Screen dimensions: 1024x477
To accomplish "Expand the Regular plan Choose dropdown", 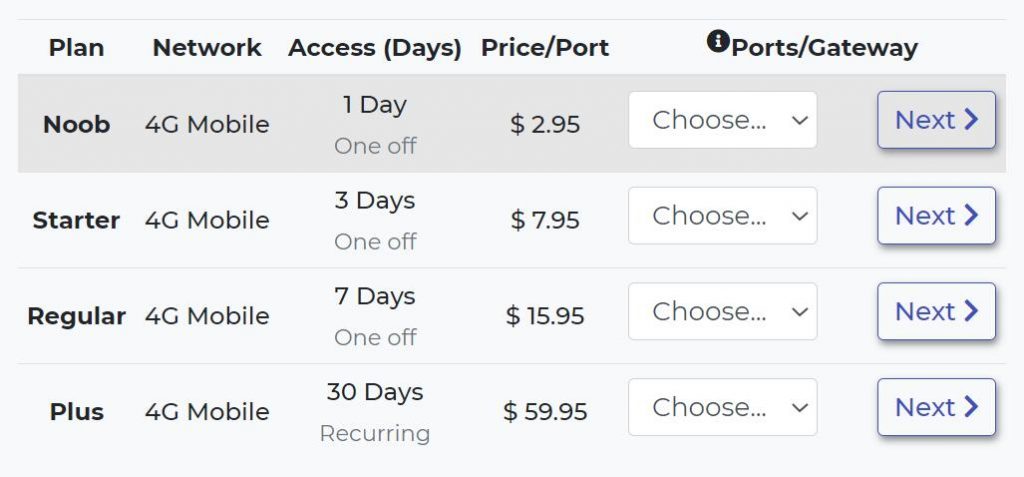I will click(723, 311).
